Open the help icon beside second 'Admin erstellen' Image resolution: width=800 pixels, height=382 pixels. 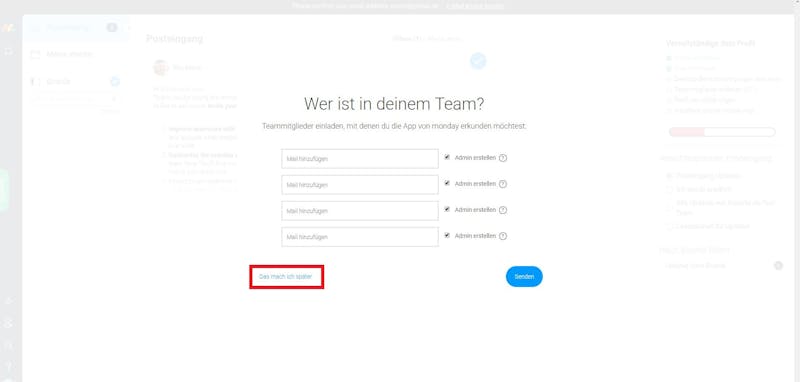point(503,184)
